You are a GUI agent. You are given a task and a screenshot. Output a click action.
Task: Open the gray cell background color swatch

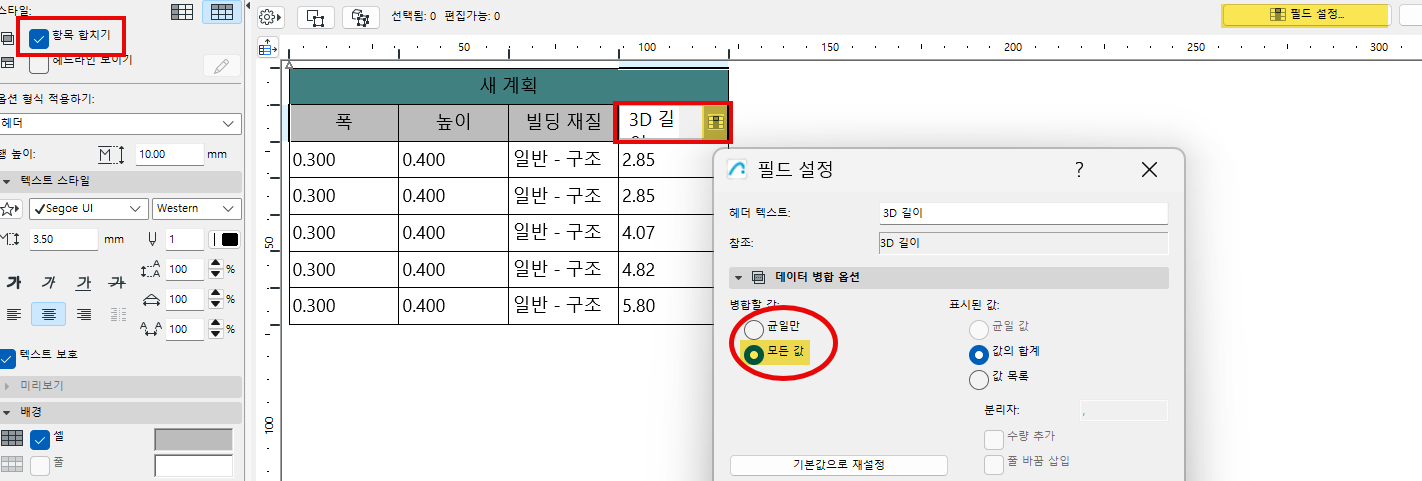point(193,440)
